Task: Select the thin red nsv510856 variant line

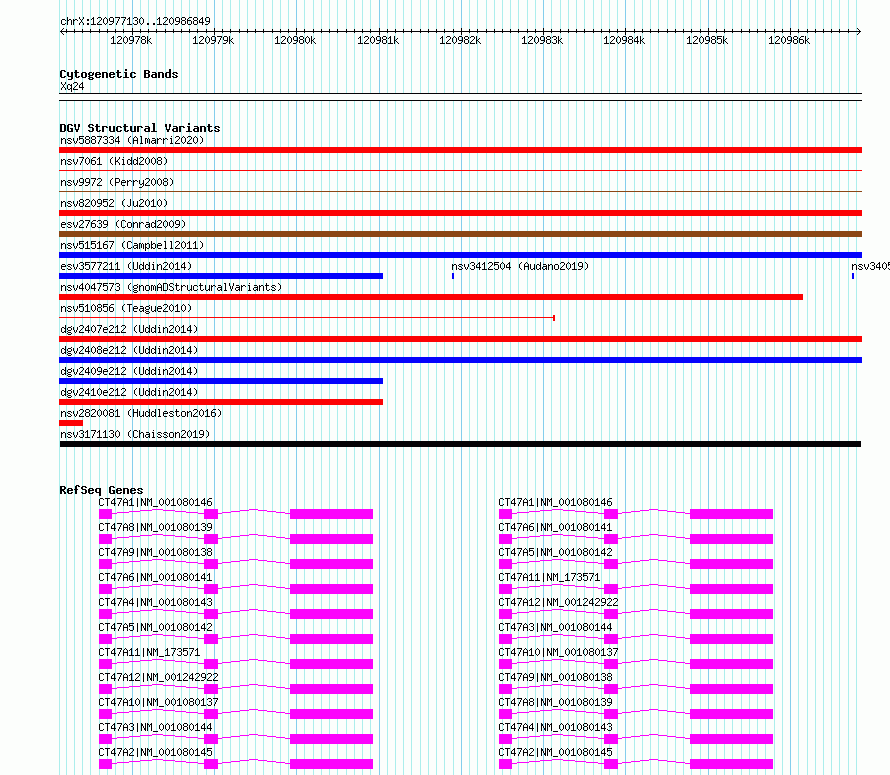Action: pyautogui.click(x=307, y=318)
